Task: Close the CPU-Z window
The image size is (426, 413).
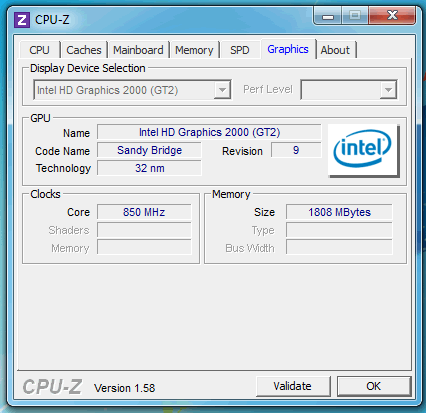Action: [392, 15]
